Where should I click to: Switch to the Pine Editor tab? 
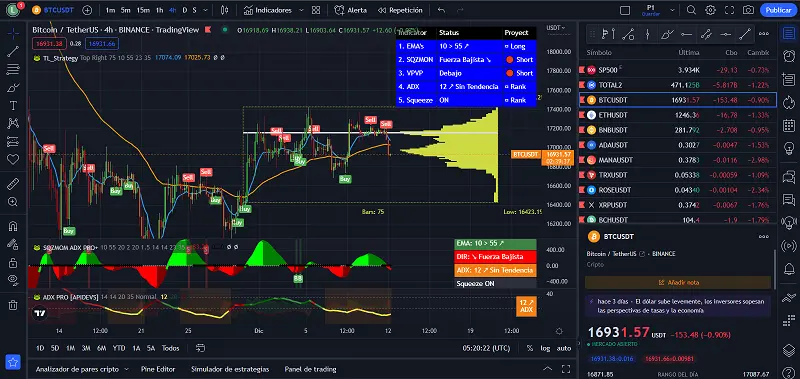click(158, 369)
